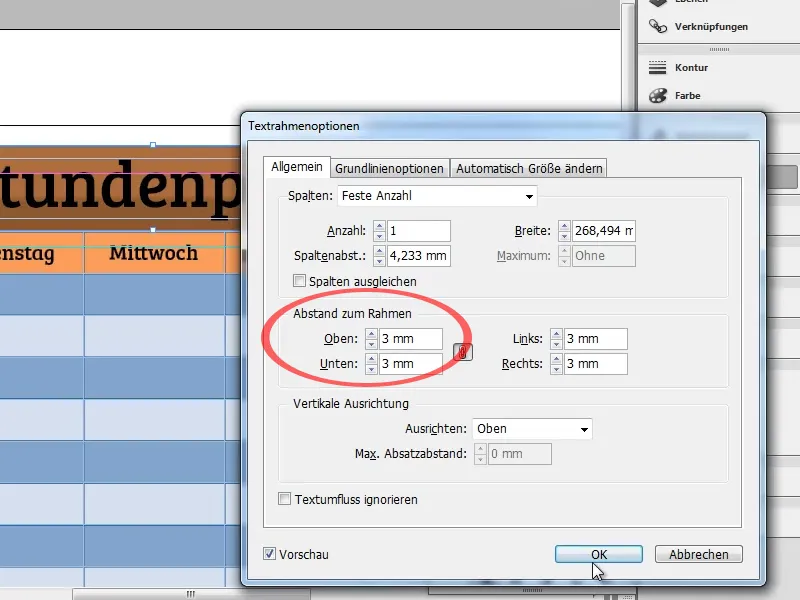This screenshot has height=600, width=800.
Task: Increase the Unten inset with up arrow
Action: point(371,359)
